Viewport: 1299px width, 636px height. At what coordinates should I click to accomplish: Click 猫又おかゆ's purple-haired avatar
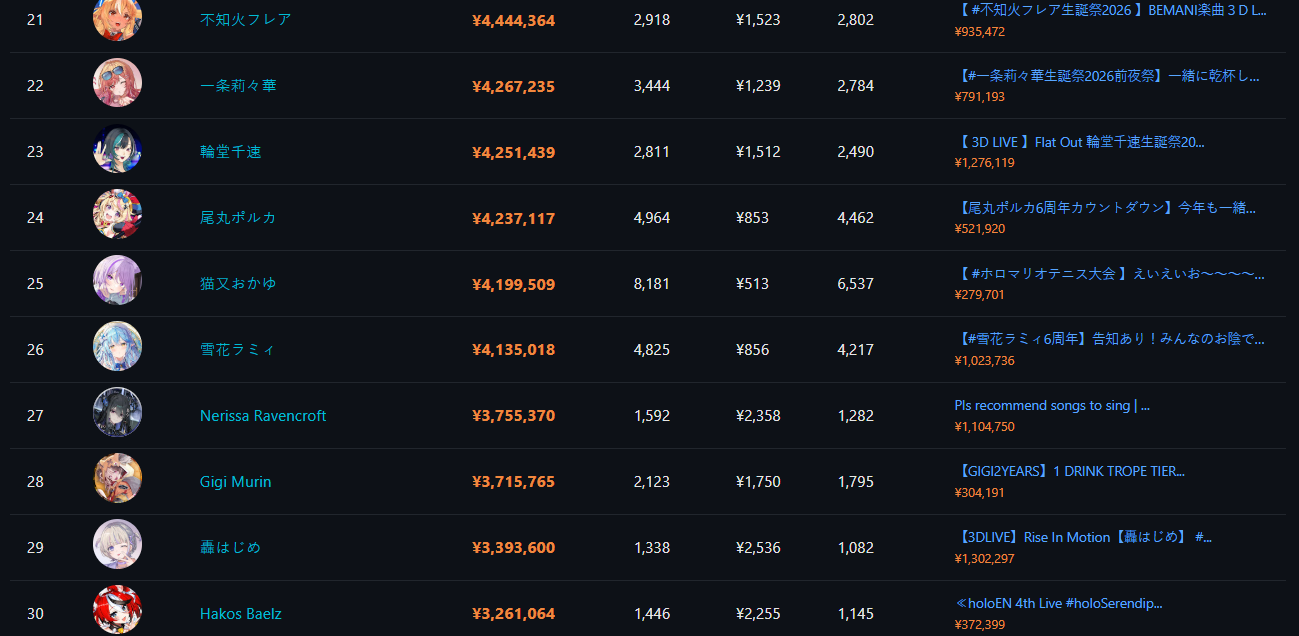(117, 282)
